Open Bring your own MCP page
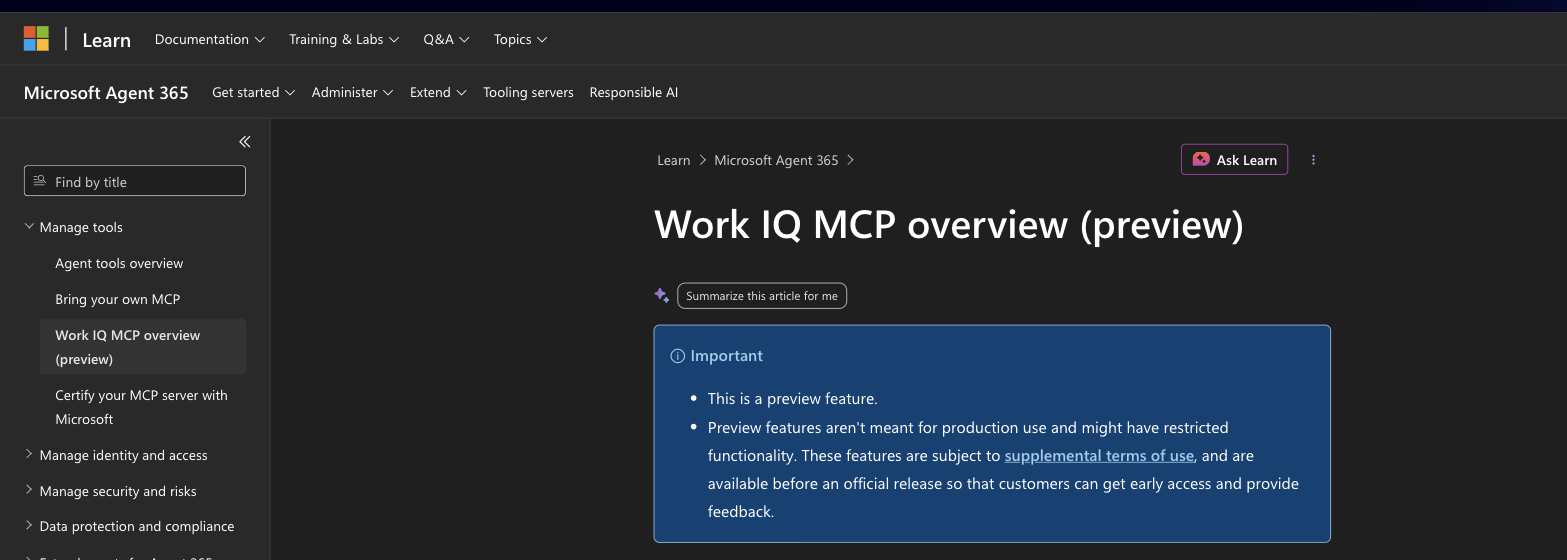The height and width of the screenshot is (560, 1567). (x=117, y=299)
